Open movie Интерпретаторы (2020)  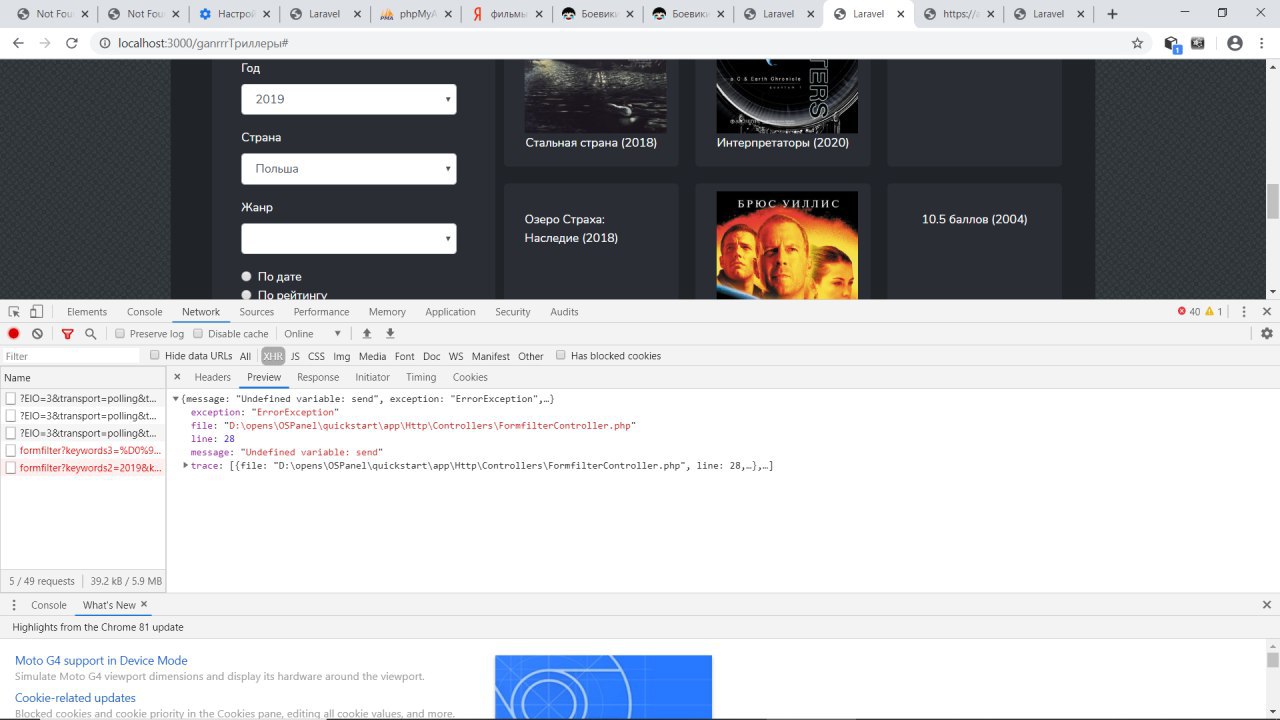click(x=783, y=143)
